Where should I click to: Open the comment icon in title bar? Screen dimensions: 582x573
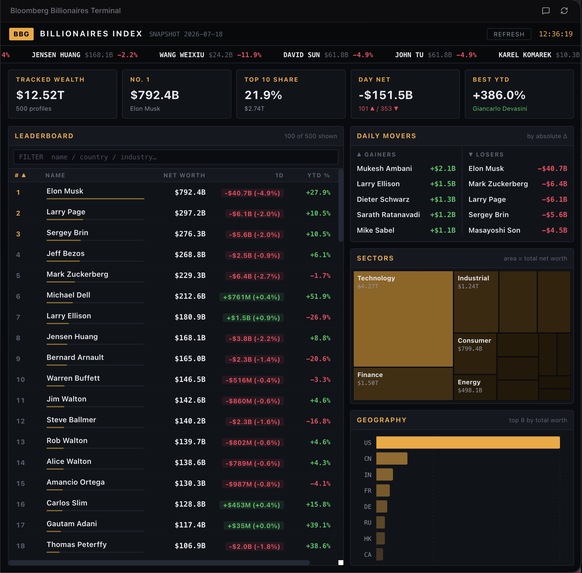click(x=546, y=10)
